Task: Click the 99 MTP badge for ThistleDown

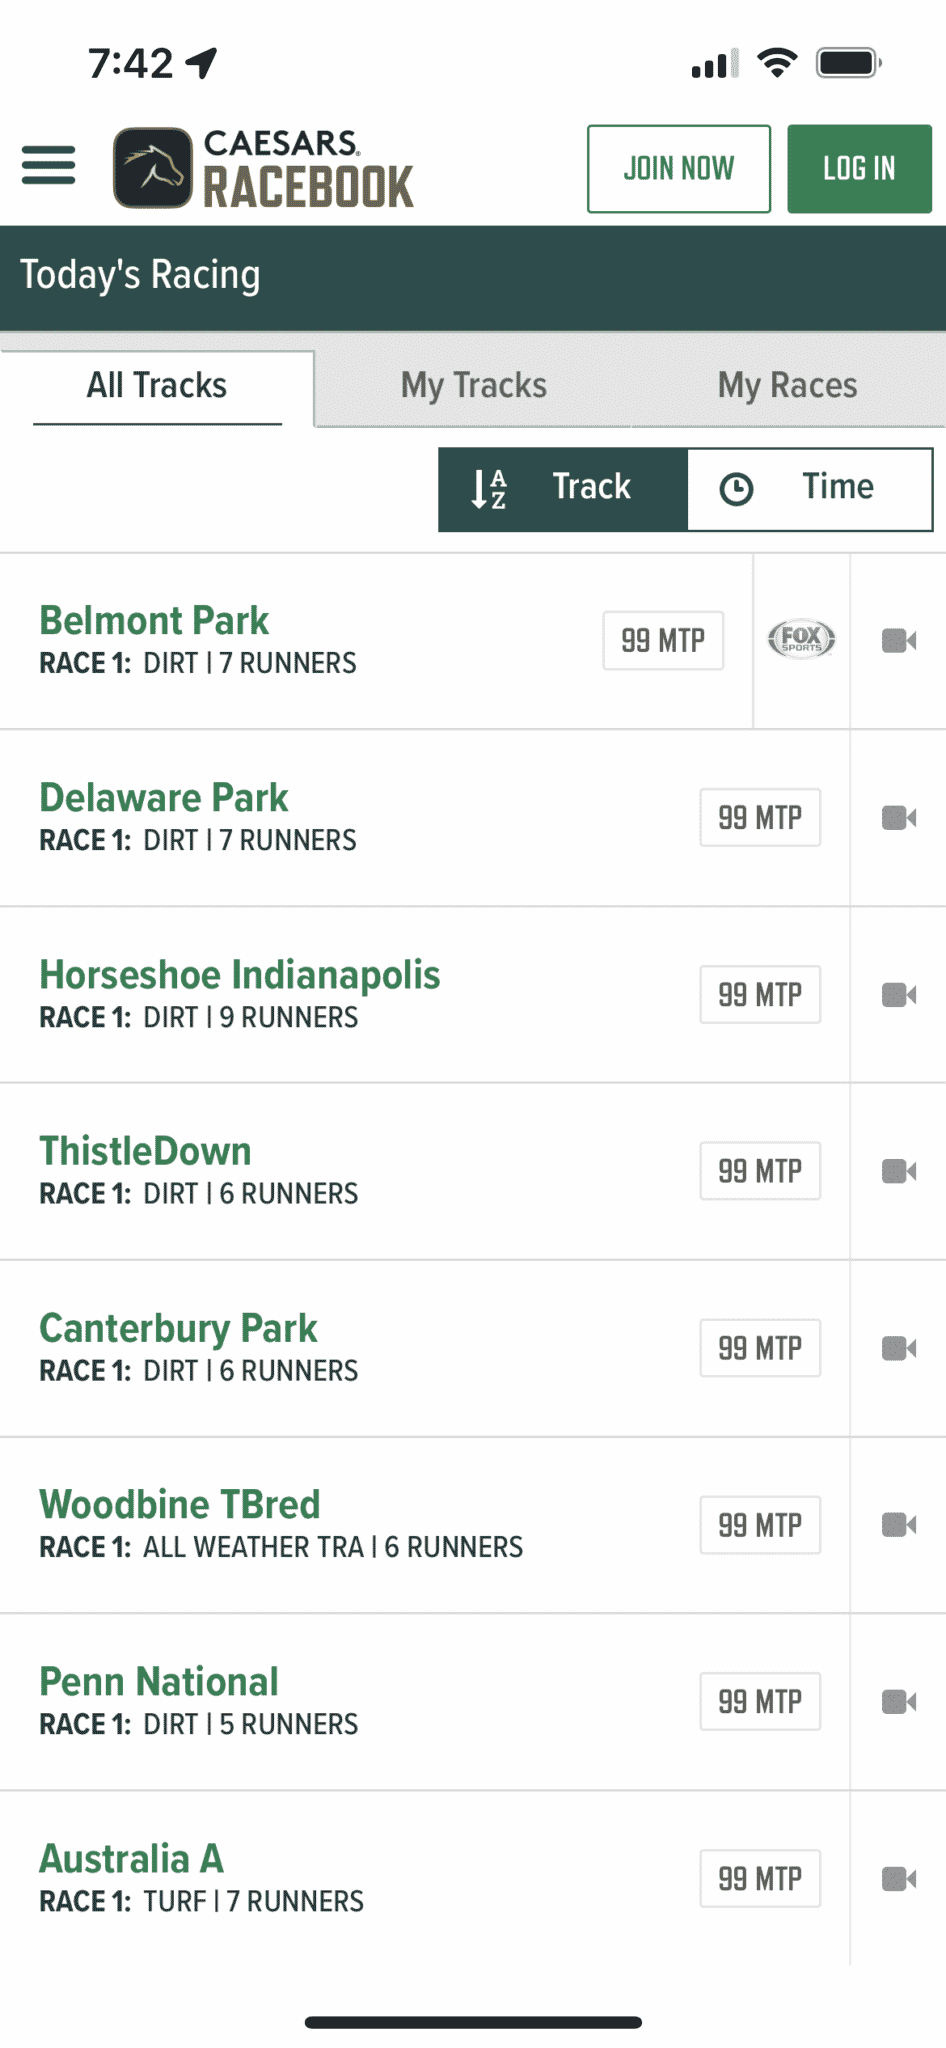Action: click(x=760, y=1170)
